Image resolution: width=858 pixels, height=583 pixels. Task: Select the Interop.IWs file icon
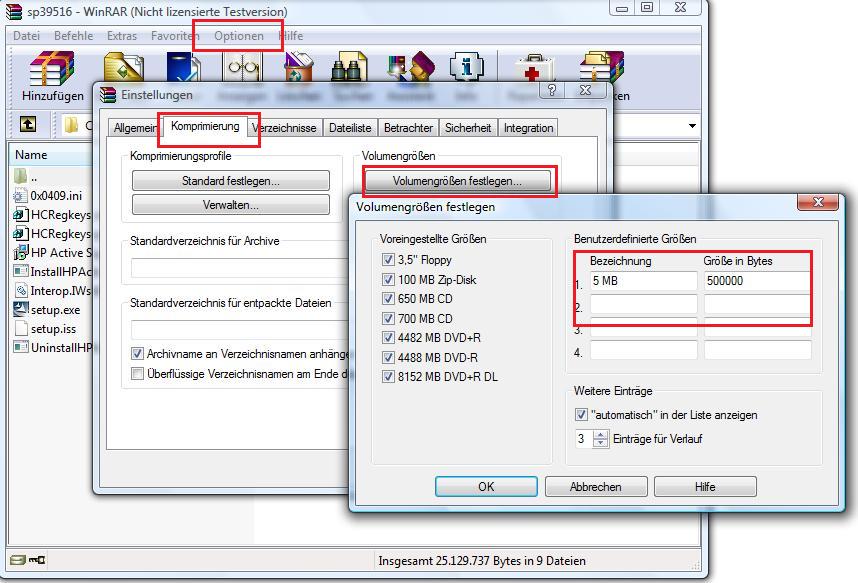21,291
